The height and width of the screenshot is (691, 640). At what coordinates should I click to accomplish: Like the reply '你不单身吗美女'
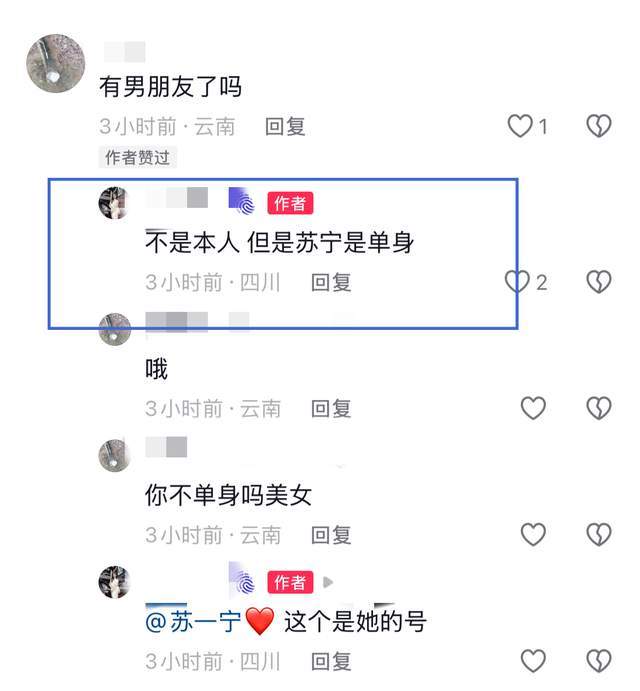533,535
